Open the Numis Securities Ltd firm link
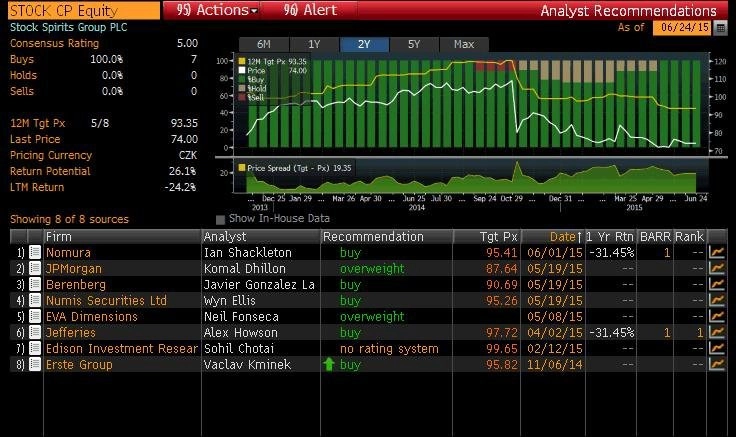The height and width of the screenshot is (437, 736). [x=107, y=300]
